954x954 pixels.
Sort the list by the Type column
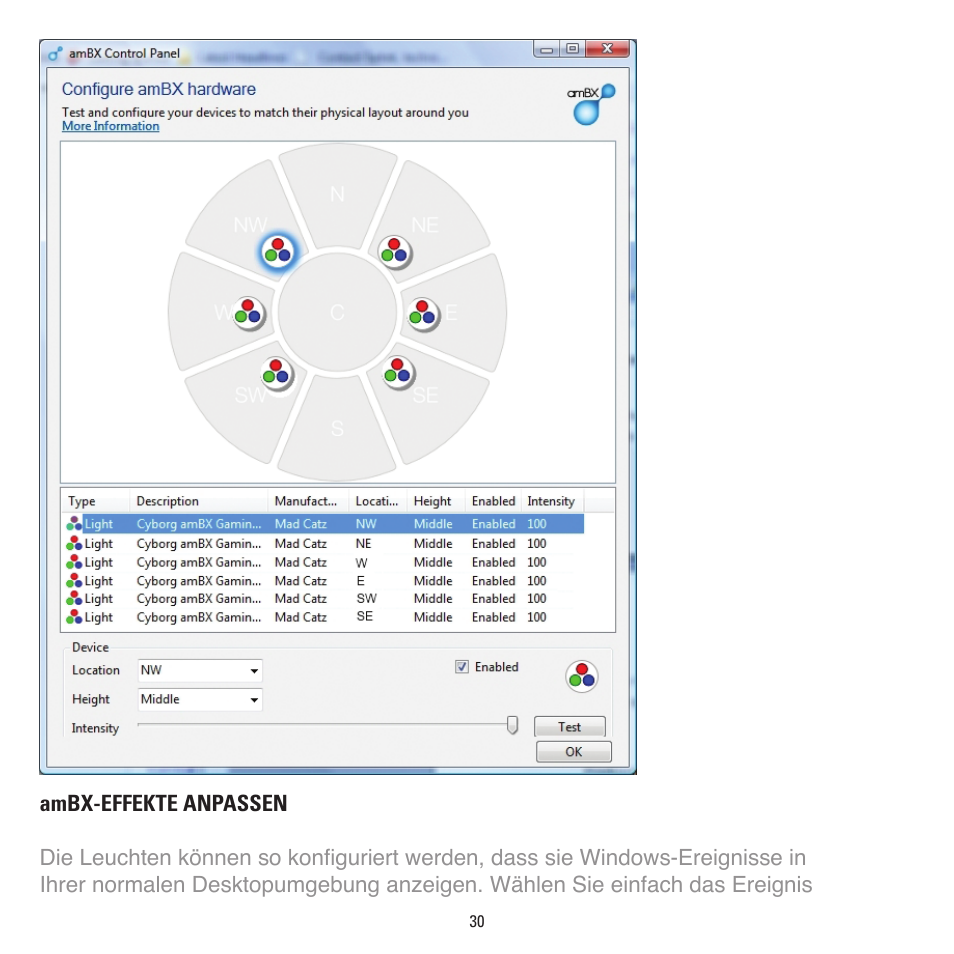click(x=96, y=501)
